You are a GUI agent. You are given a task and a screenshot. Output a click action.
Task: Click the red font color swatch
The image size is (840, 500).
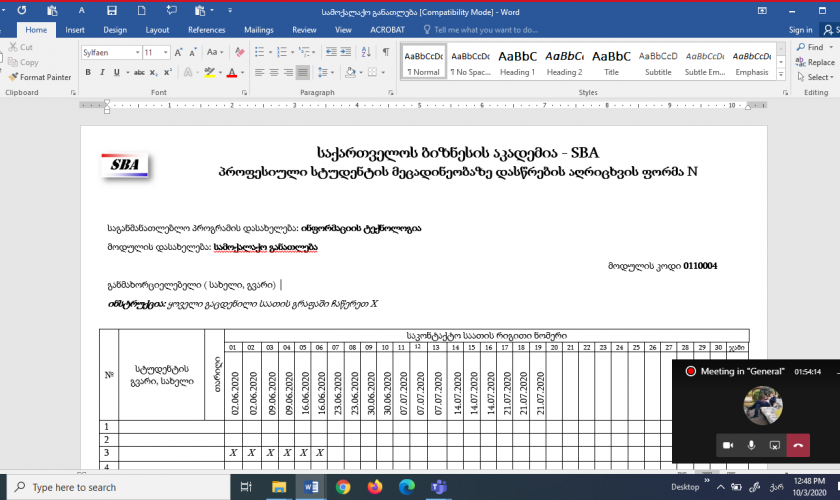tap(232, 73)
